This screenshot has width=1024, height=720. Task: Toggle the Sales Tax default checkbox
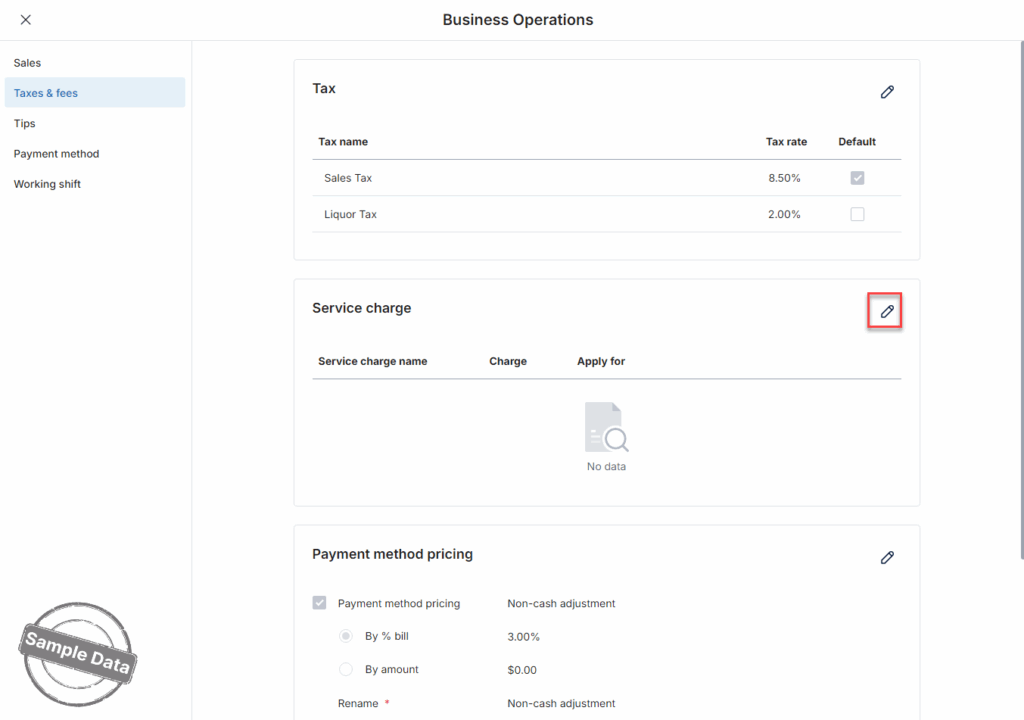point(857,178)
